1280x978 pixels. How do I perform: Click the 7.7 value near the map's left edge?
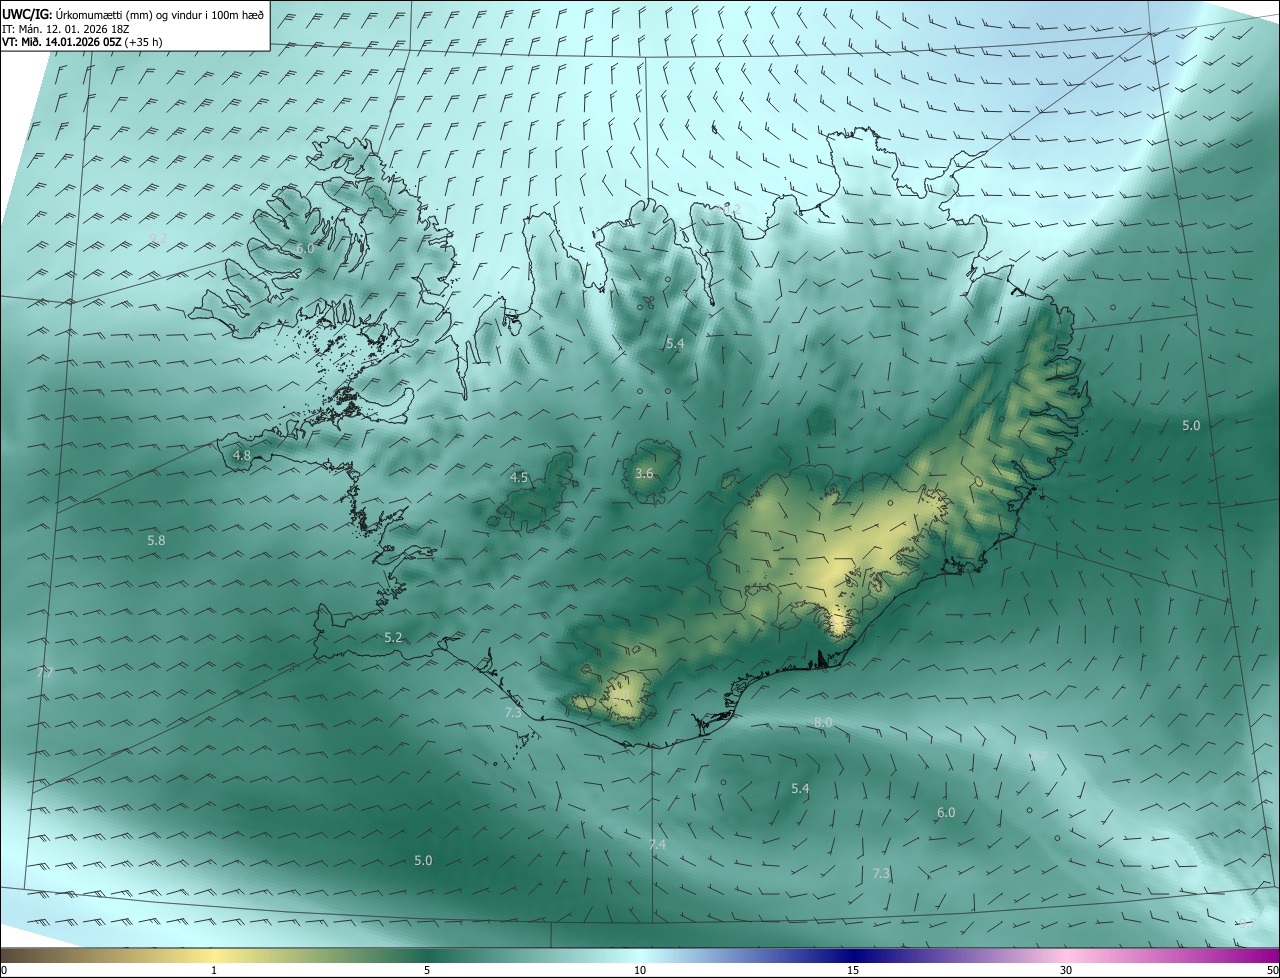[x=44, y=673]
